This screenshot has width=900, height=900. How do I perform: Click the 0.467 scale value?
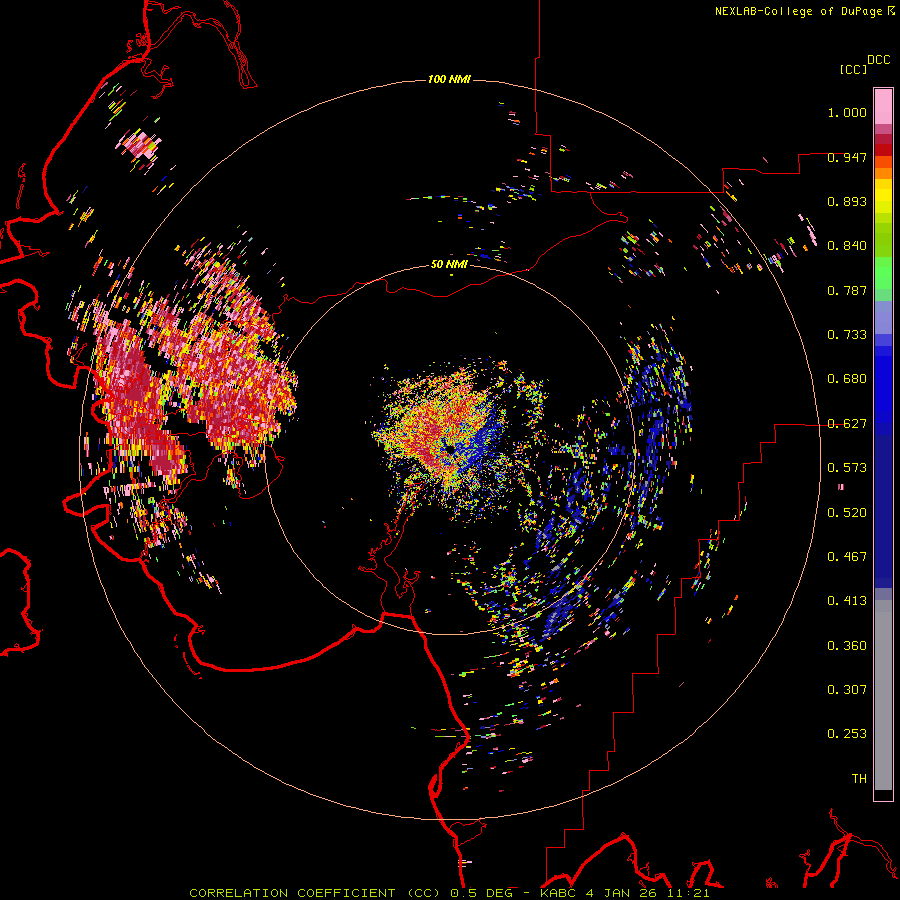pos(847,557)
